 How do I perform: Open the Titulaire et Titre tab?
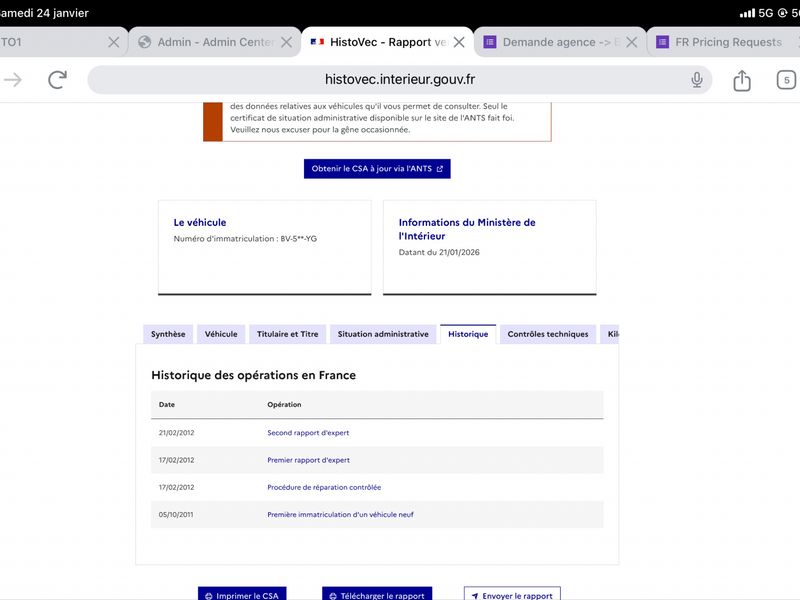(x=287, y=334)
